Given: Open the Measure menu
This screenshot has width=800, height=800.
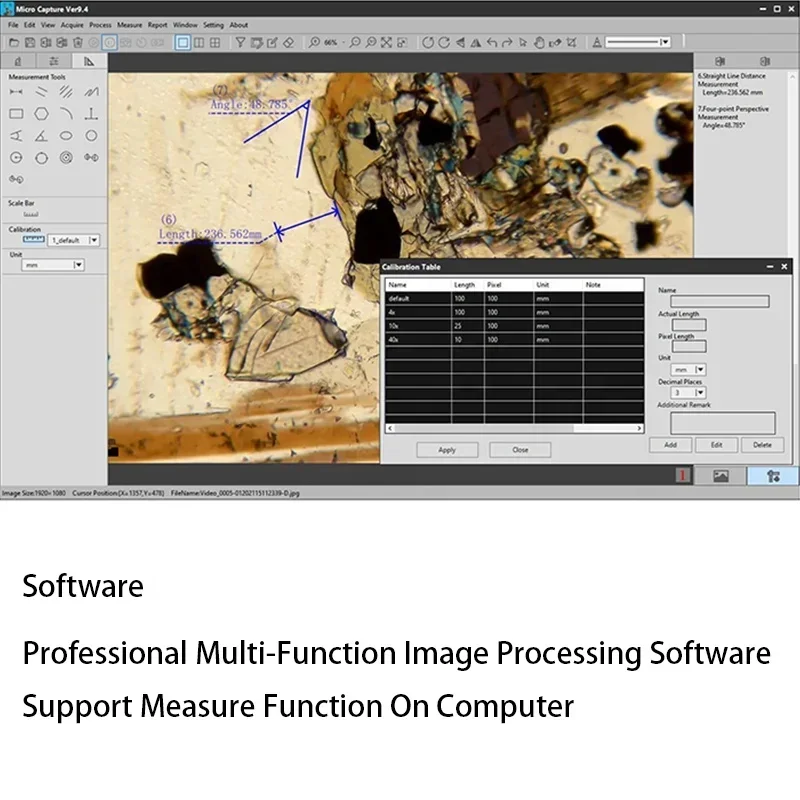Looking at the screenshot, I should click(130, 25).
